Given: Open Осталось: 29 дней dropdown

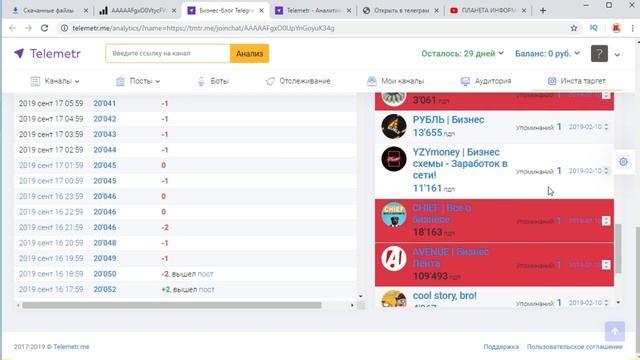Looking at the screenshot, I should (462, 53).
